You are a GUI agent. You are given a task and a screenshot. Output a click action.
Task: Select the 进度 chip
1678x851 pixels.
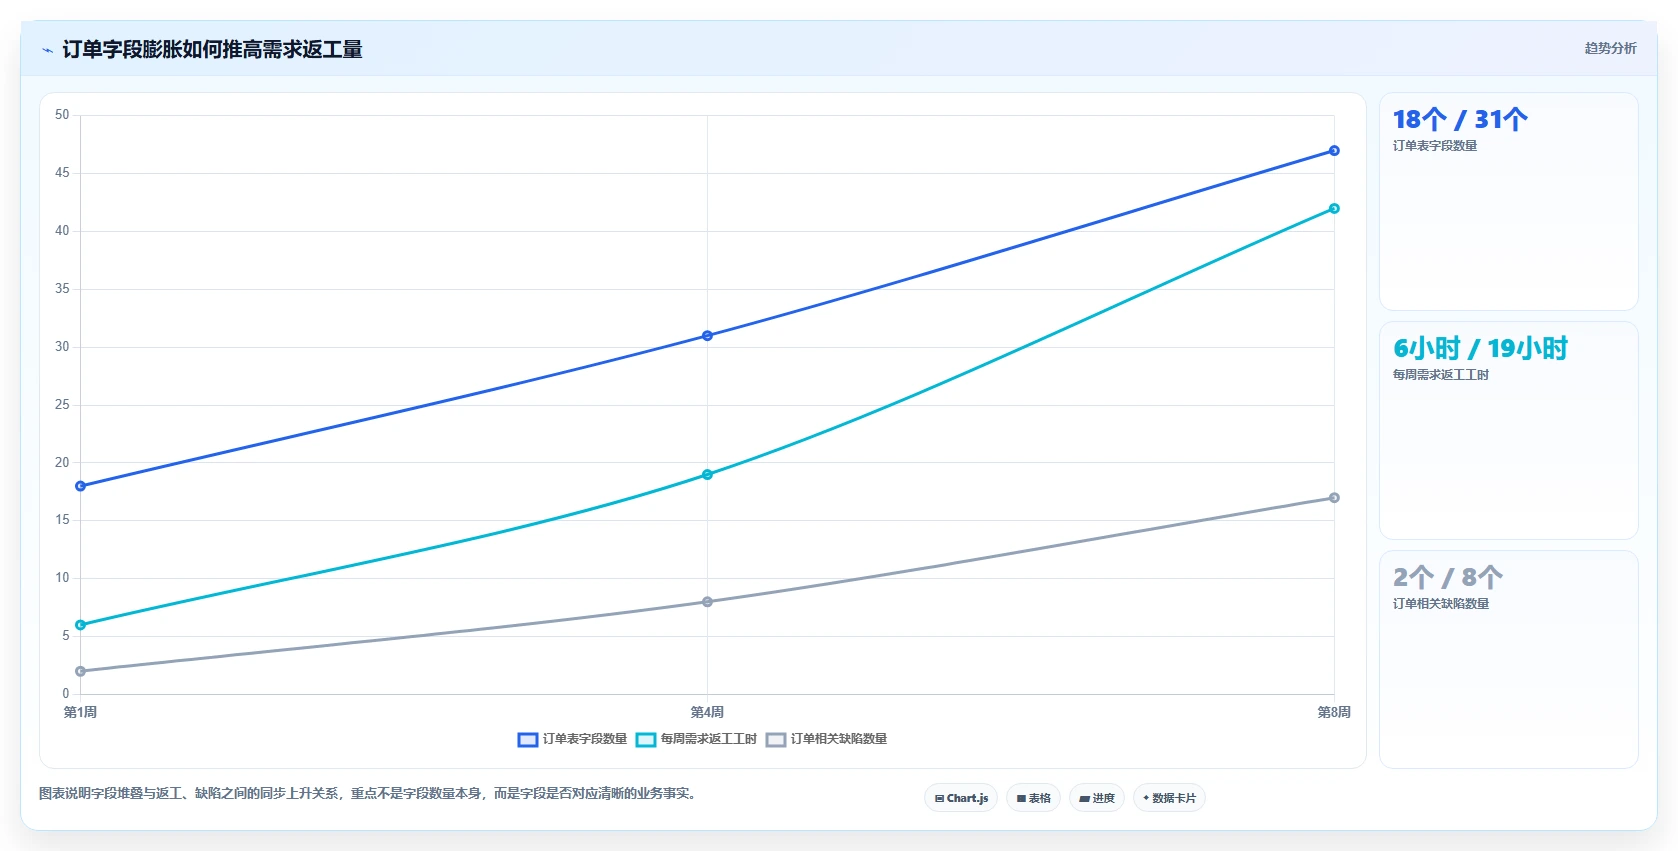[1097, 798]
